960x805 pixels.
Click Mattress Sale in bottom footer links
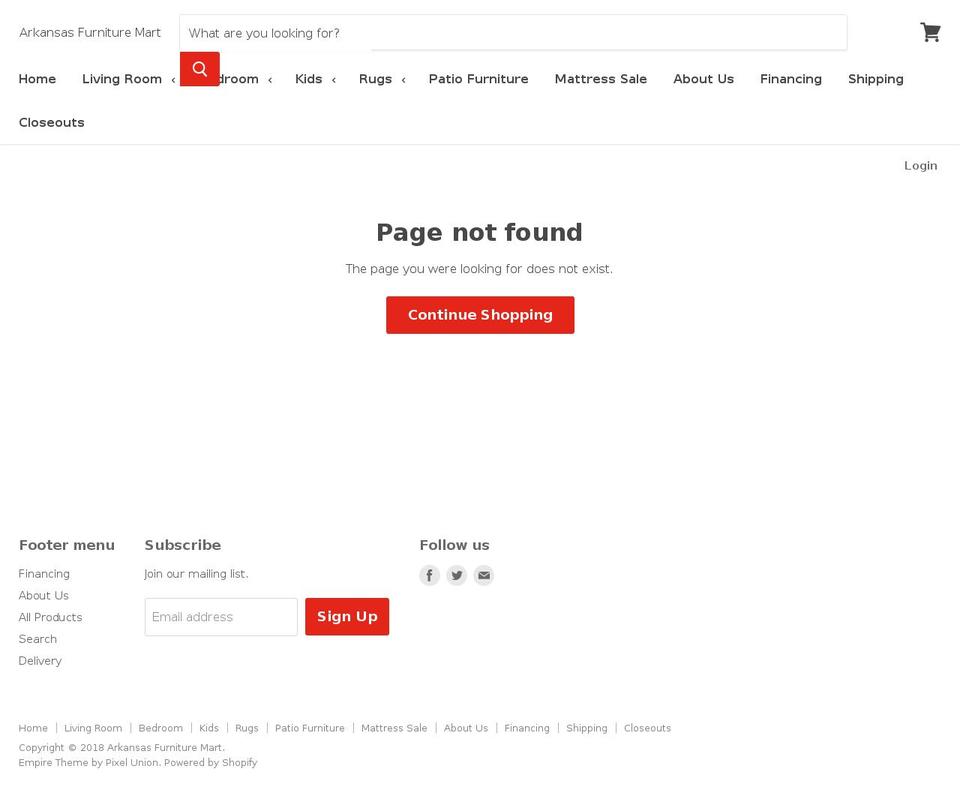394,728
